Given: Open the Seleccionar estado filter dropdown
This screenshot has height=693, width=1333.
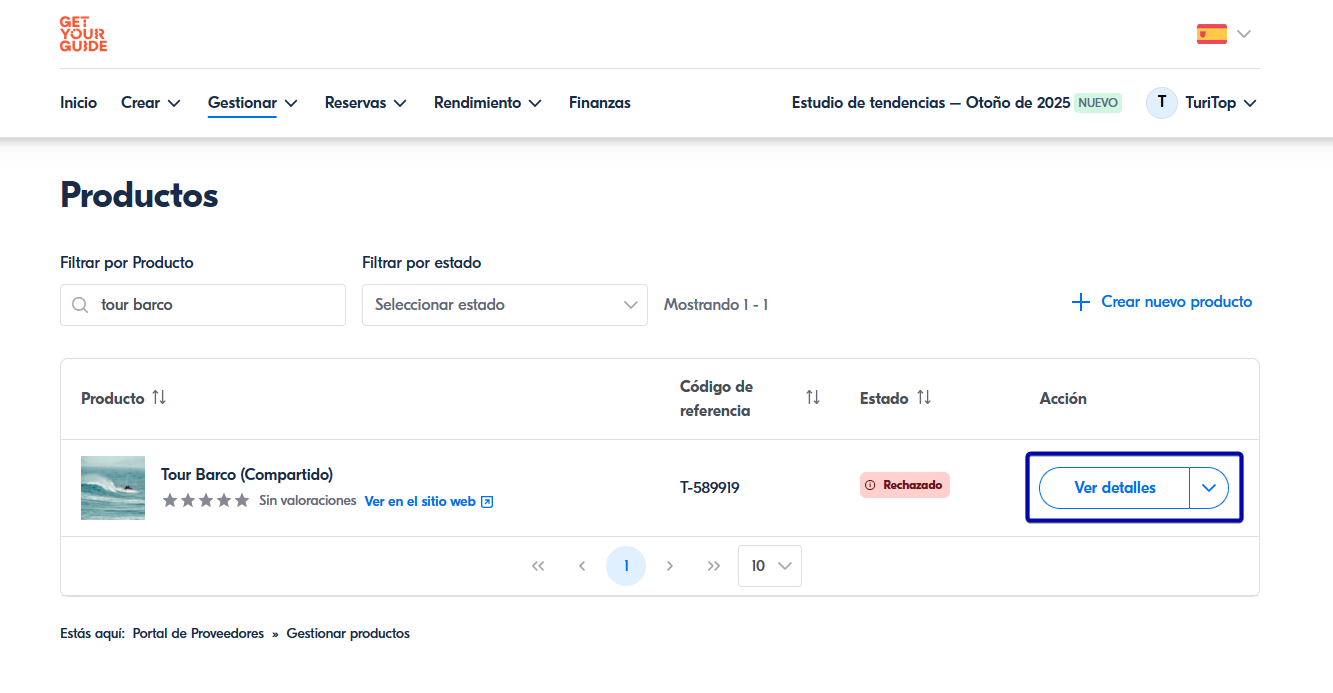Looking at the screenshot, I should coord(505,305).
